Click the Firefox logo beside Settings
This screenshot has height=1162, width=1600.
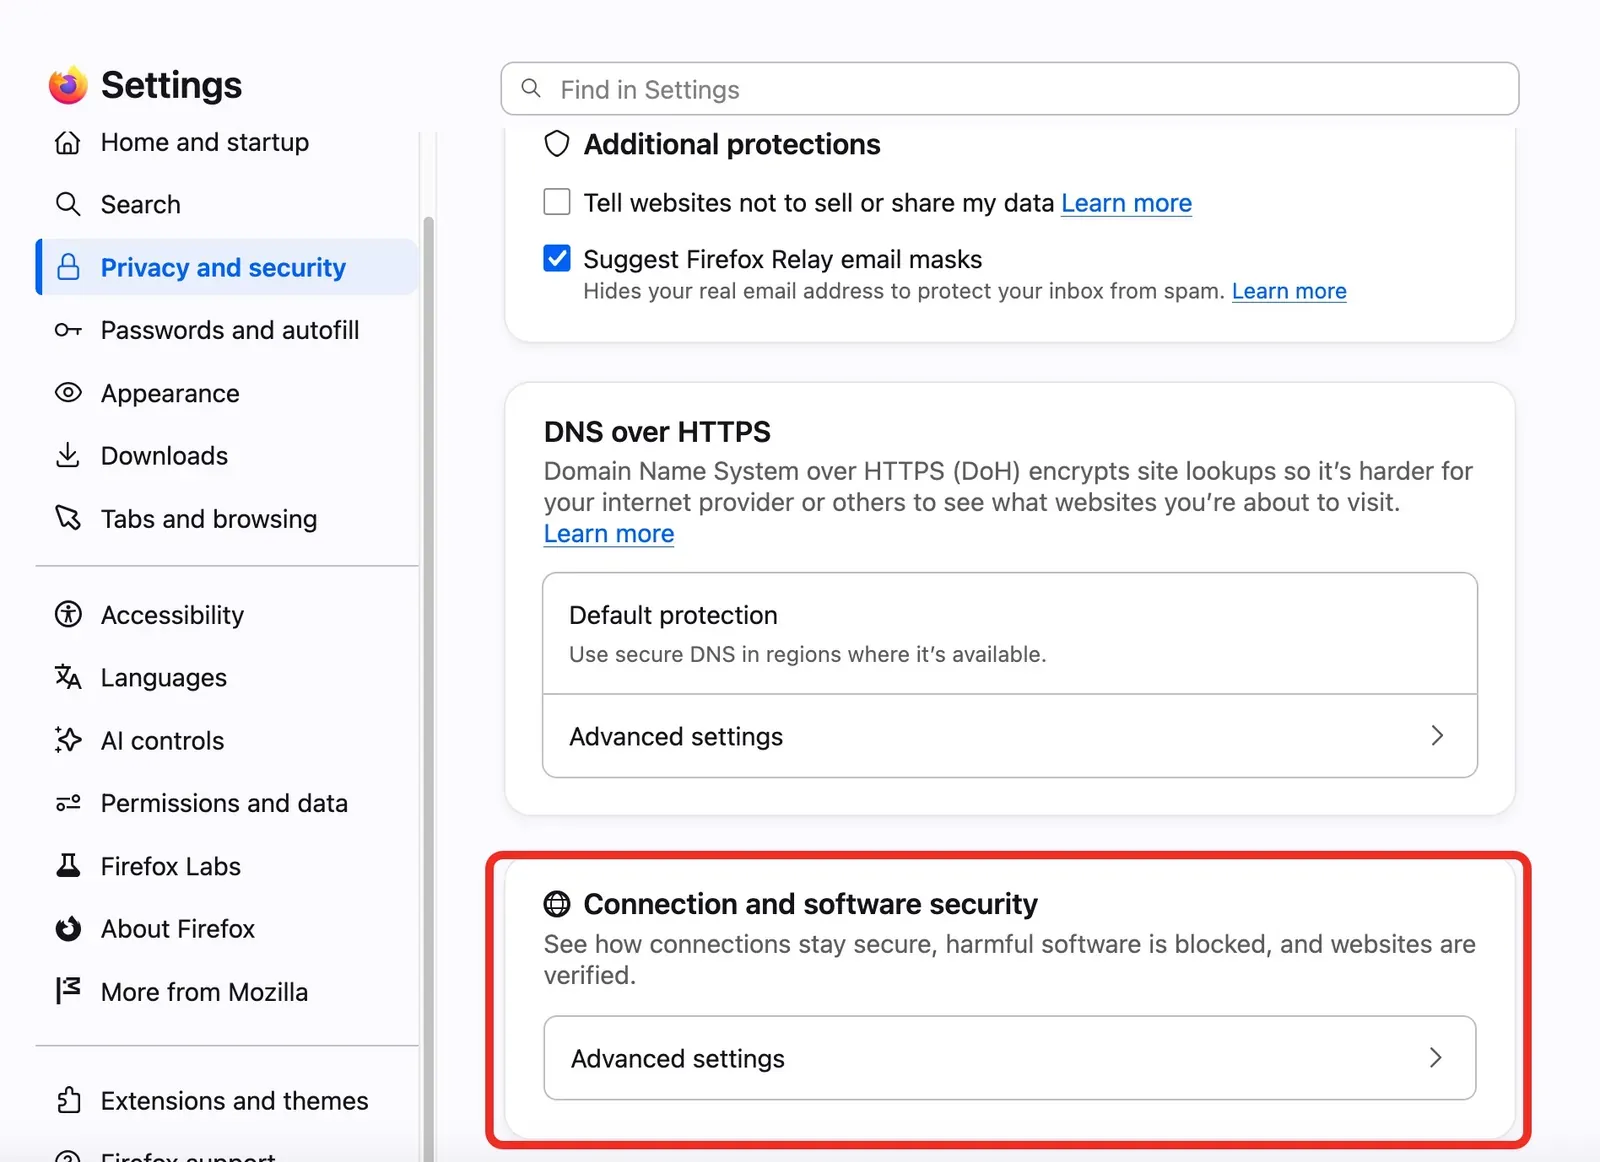click(x=68, y=85)
